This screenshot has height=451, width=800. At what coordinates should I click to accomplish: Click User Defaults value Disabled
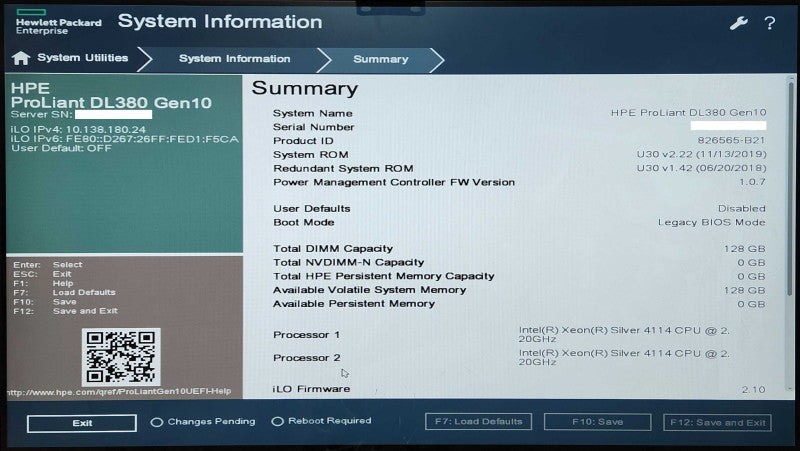point(741,209)
